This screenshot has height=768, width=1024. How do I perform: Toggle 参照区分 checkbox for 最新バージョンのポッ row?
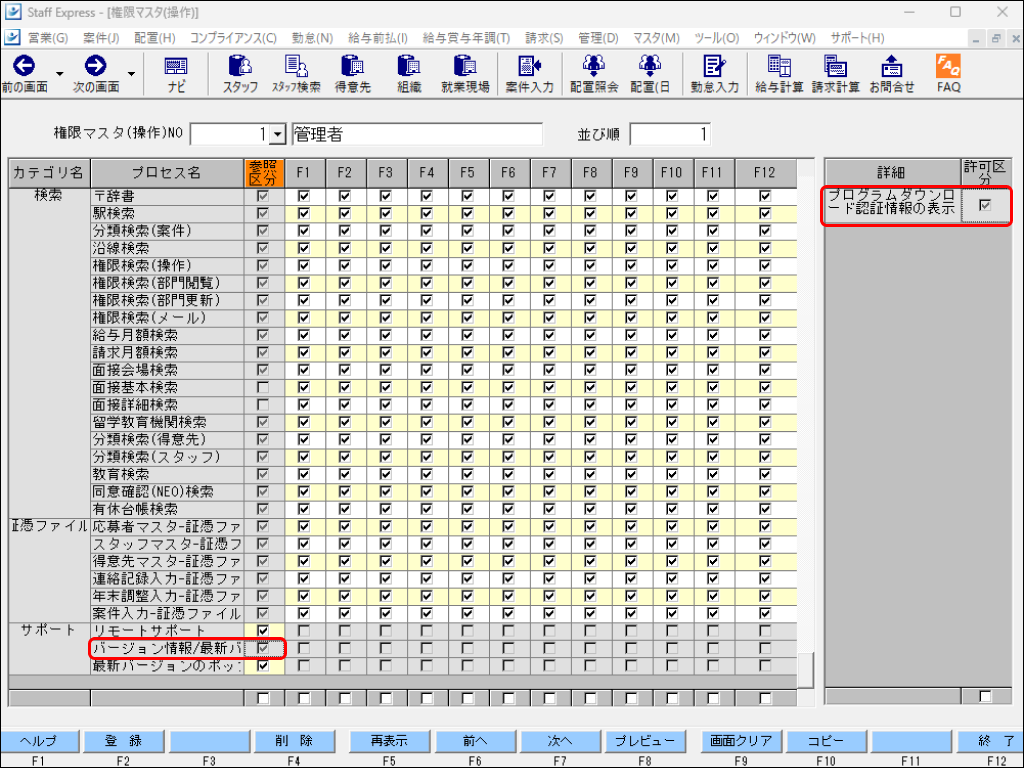(263, 666)
